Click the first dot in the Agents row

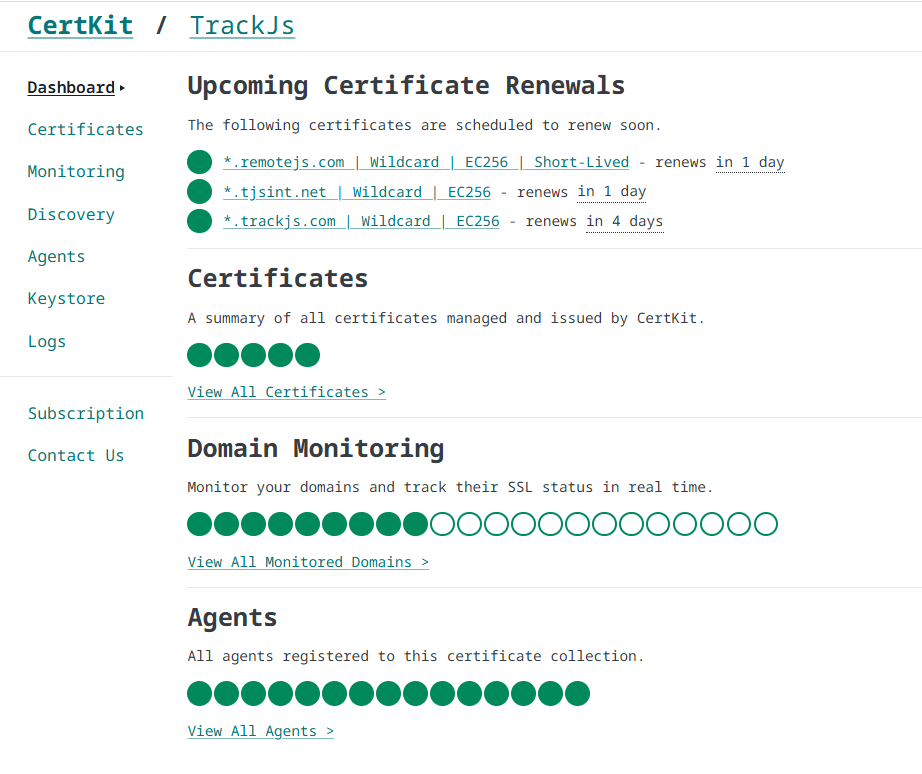coord(199,693)
